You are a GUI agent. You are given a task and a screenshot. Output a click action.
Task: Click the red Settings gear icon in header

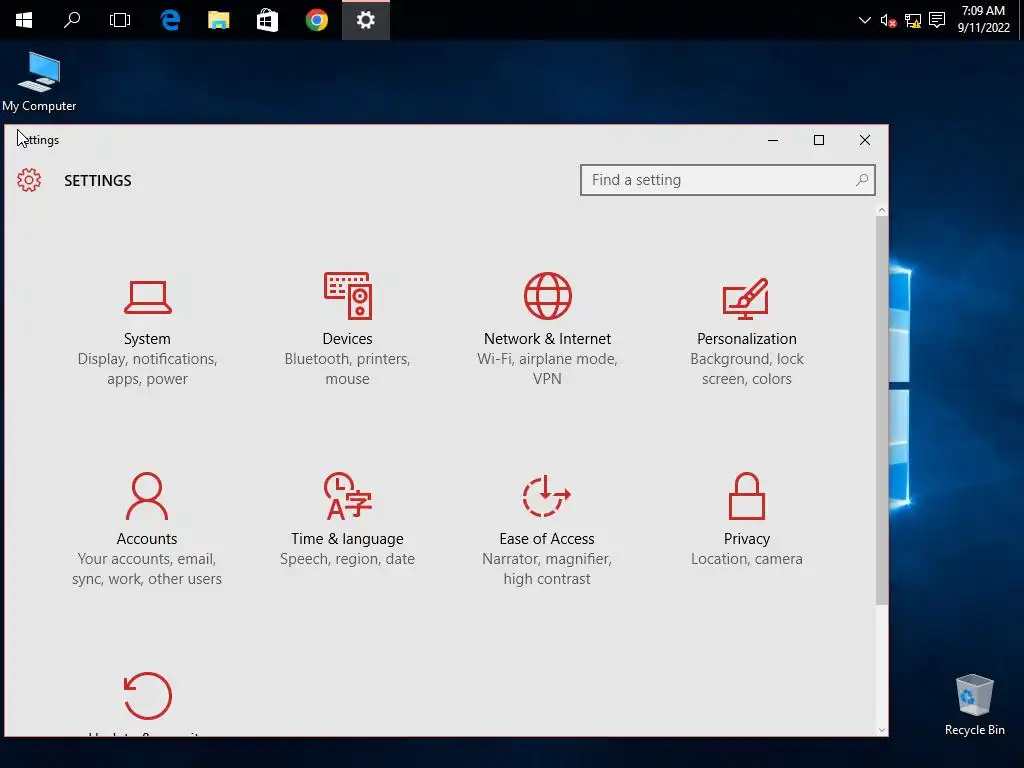29,180
